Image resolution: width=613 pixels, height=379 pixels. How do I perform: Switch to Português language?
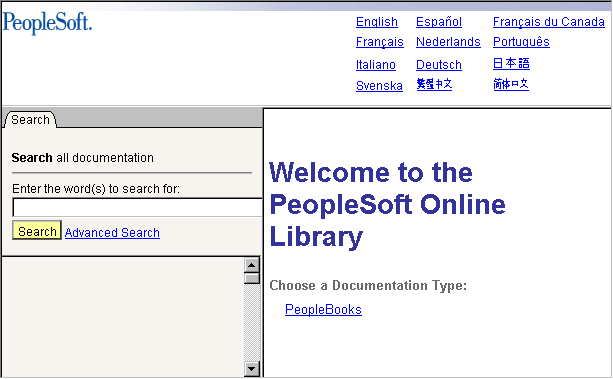click(x=521, y=41)
